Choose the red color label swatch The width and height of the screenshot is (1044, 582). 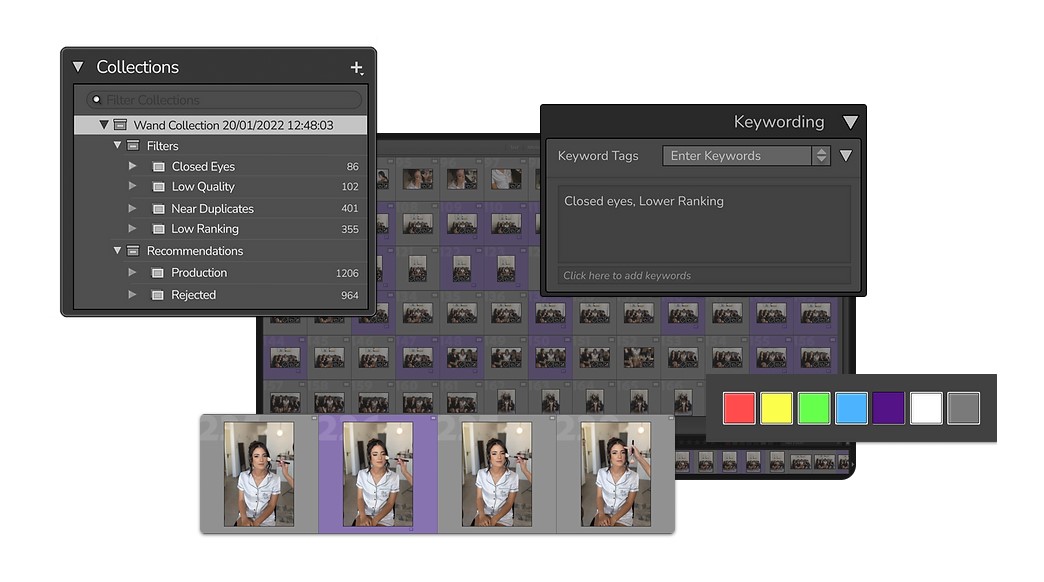[x=738, y=408]
